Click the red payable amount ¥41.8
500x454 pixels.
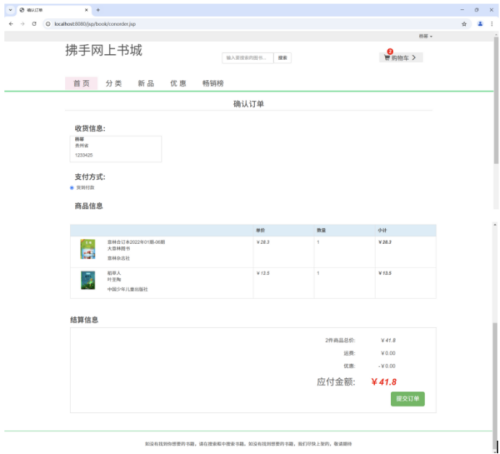tap(384, 382)
